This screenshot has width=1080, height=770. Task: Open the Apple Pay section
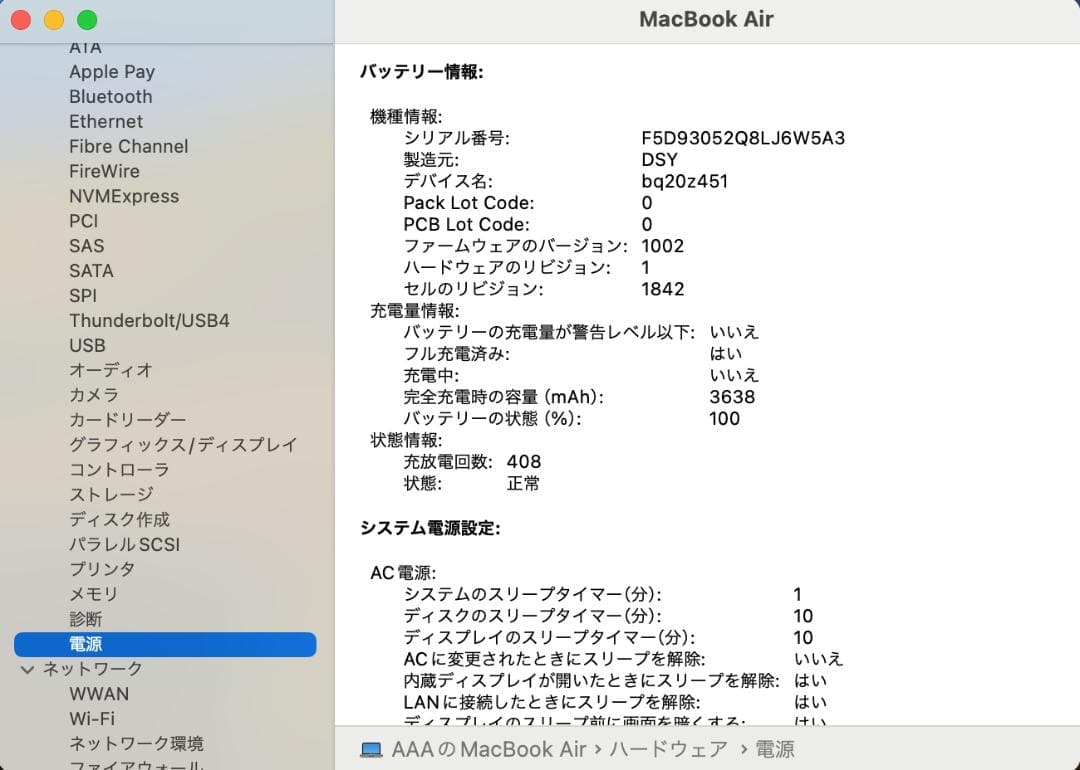coord(112,71)
